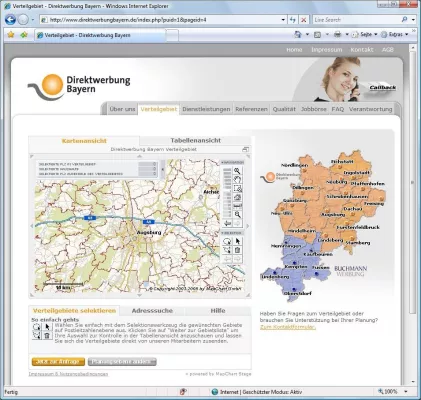Click the printer icon in IE toolbar
The image size is (421, 400).
click(x=337, y=34)
